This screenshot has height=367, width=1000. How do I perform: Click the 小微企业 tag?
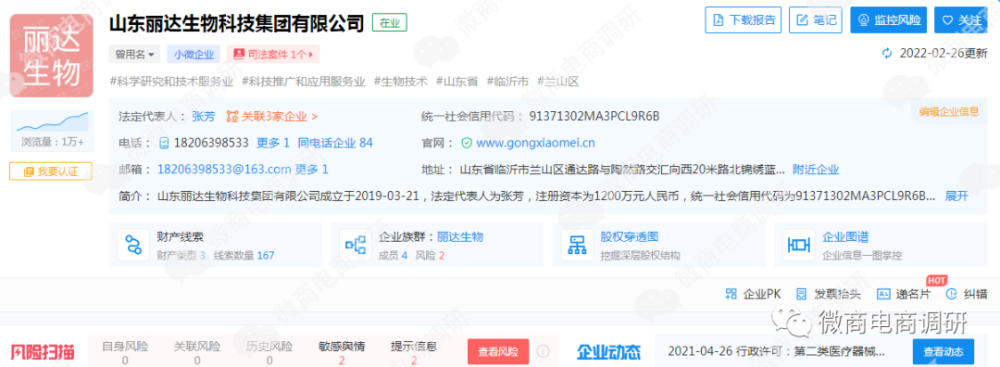pyautogui.click(x=194, y=54)
